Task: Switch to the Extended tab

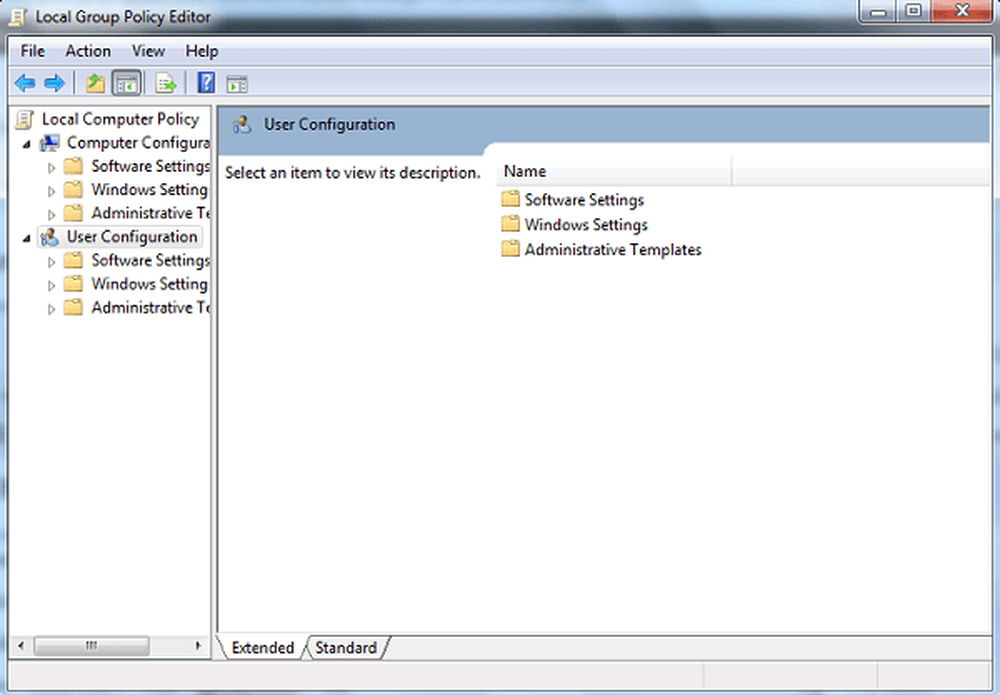Action: click(261, 648)
